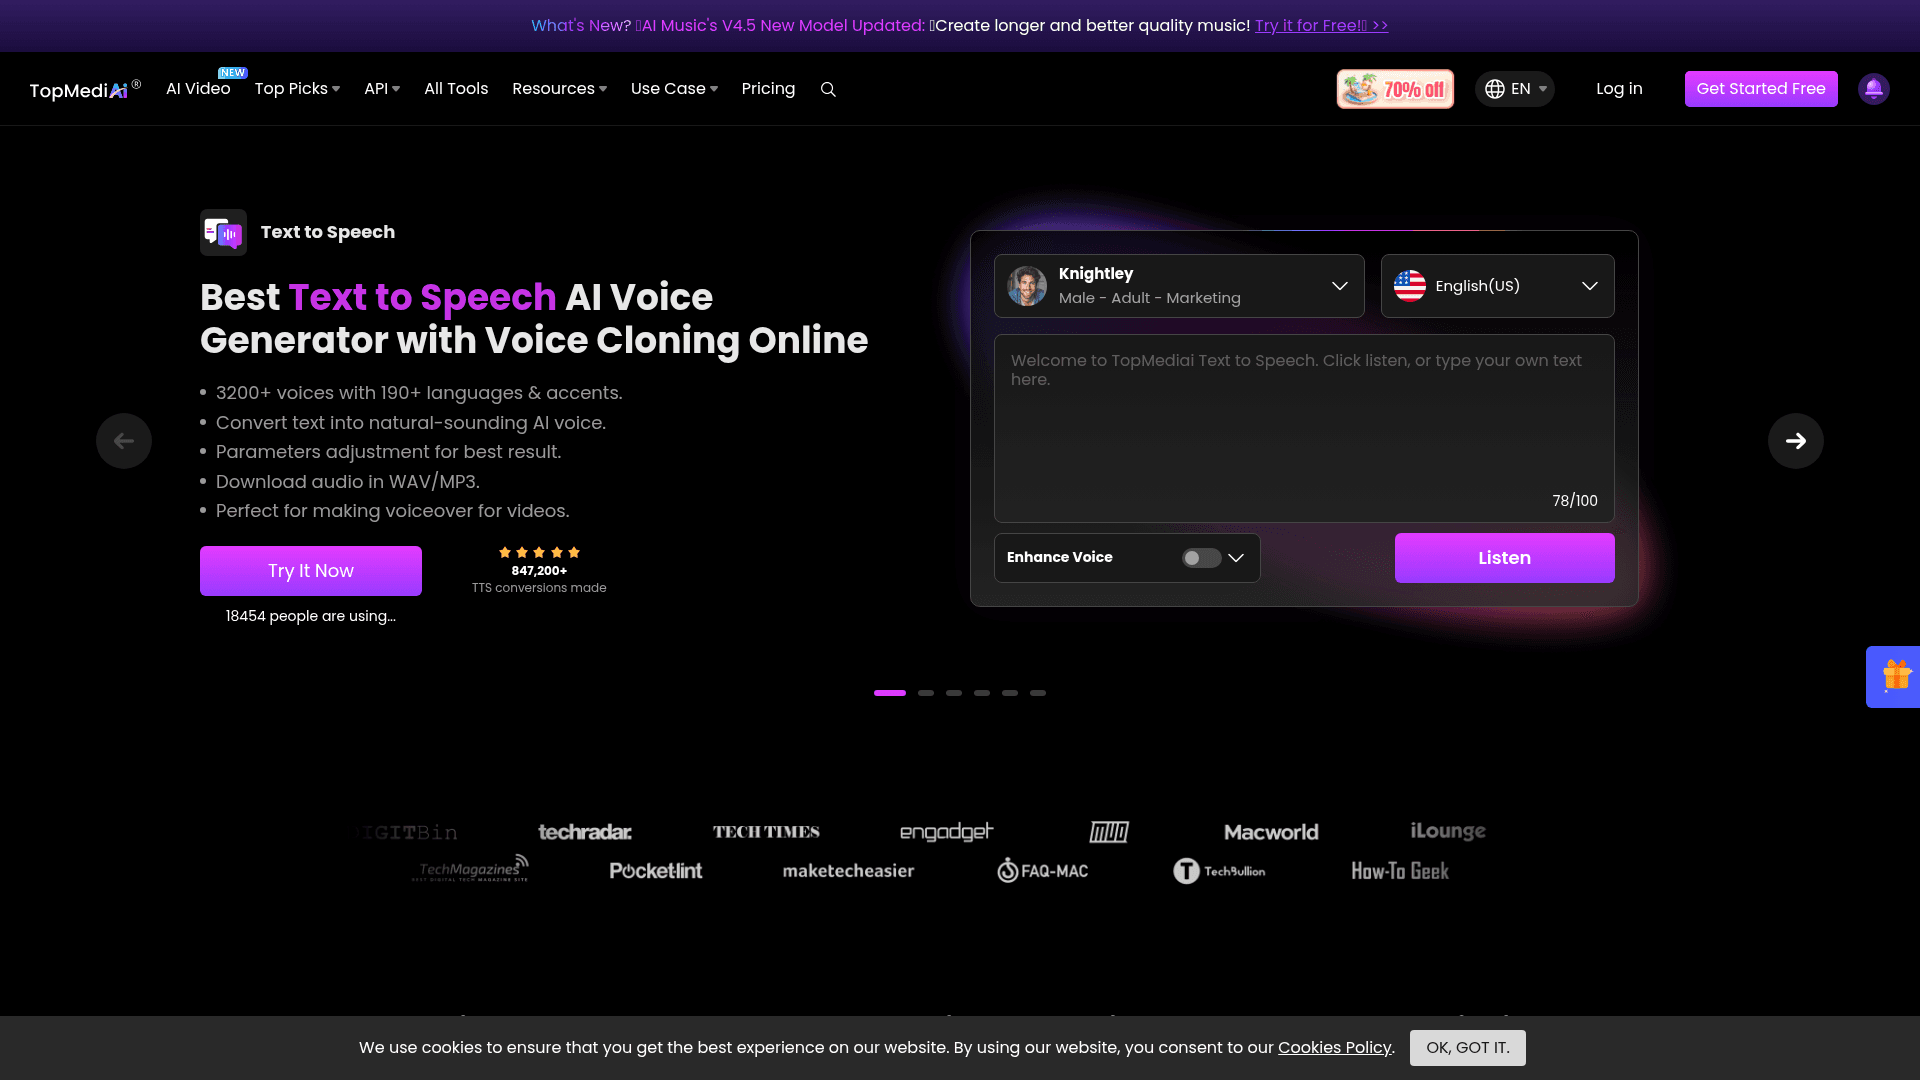Select the first carousel indicator
Screen dimensions: 1920x1080
(890, 693)
